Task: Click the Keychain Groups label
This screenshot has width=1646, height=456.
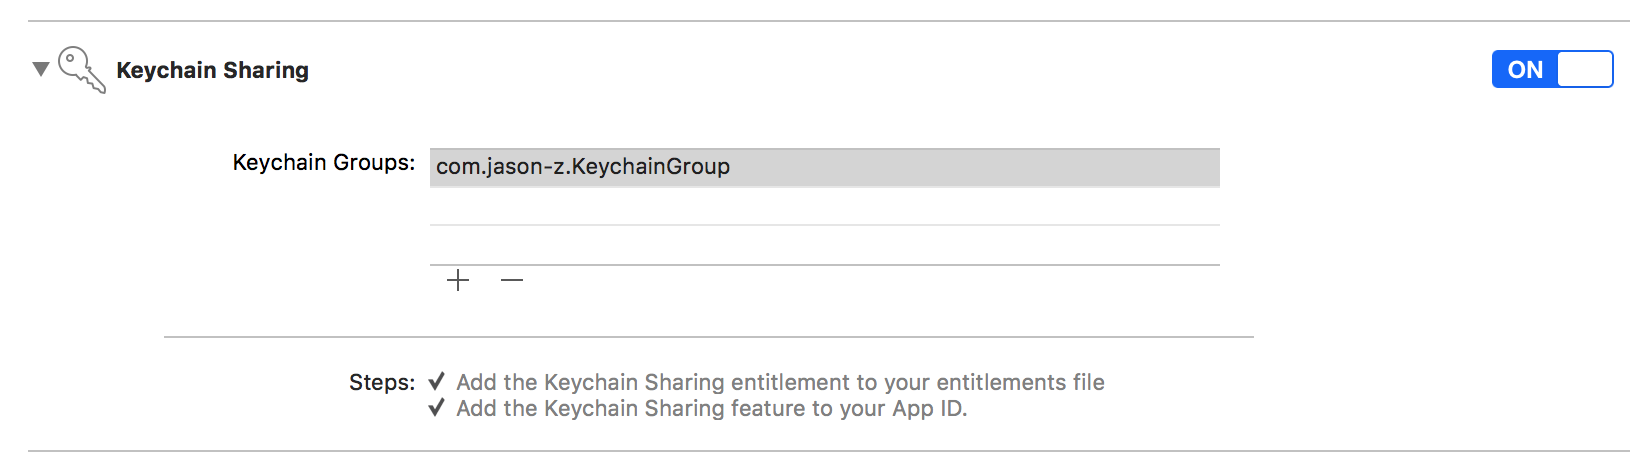Action: pyautogui.click(x=324, y=162)
